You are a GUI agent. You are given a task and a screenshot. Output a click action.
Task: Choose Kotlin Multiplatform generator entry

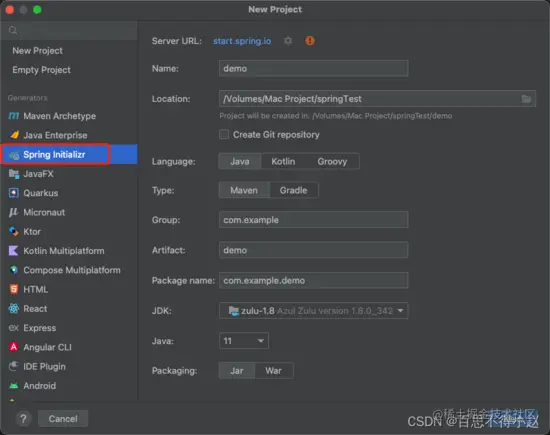[x=69, y=251]
